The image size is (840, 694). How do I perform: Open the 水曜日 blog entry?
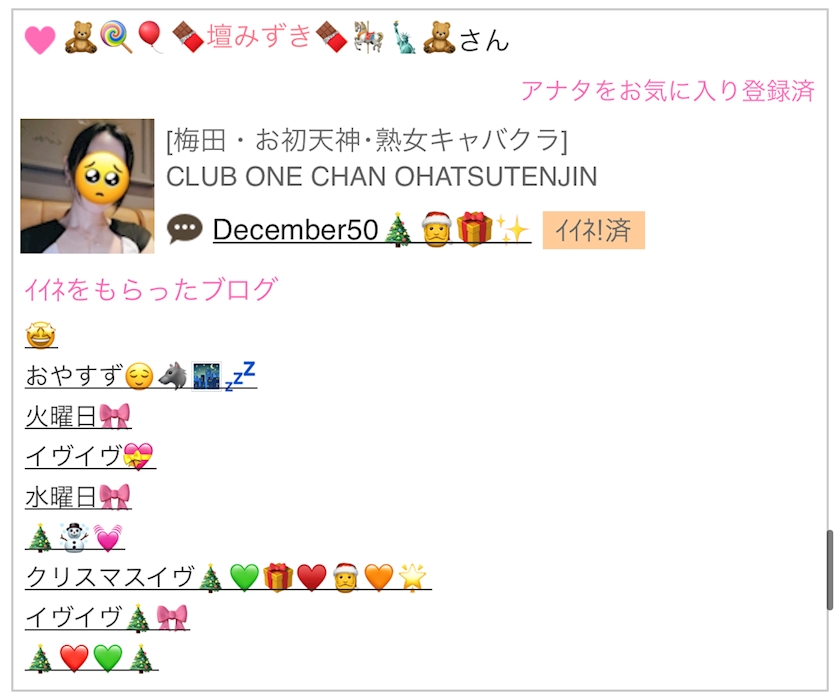(78, 496)
